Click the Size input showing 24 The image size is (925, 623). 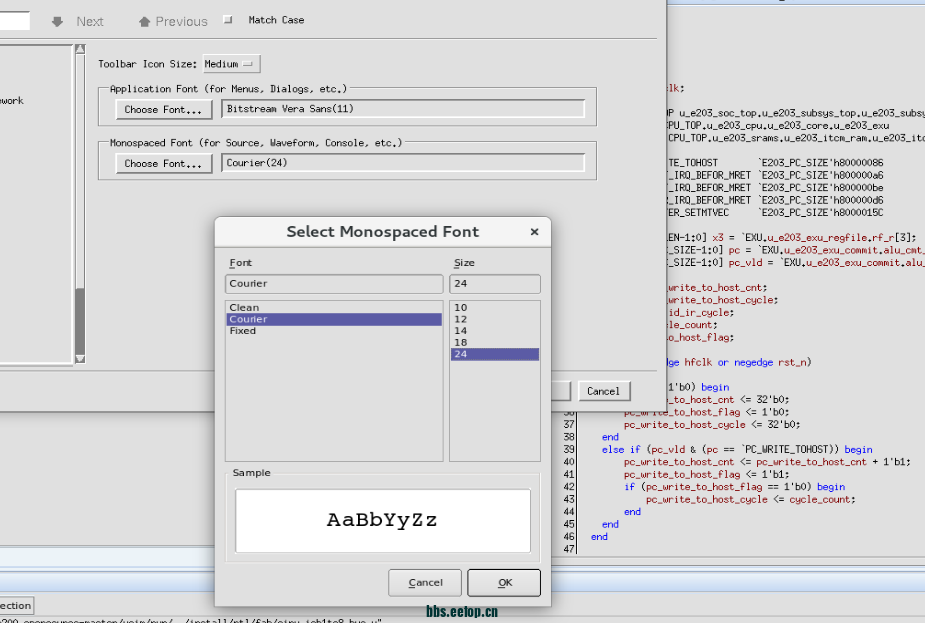click(495, 284)
